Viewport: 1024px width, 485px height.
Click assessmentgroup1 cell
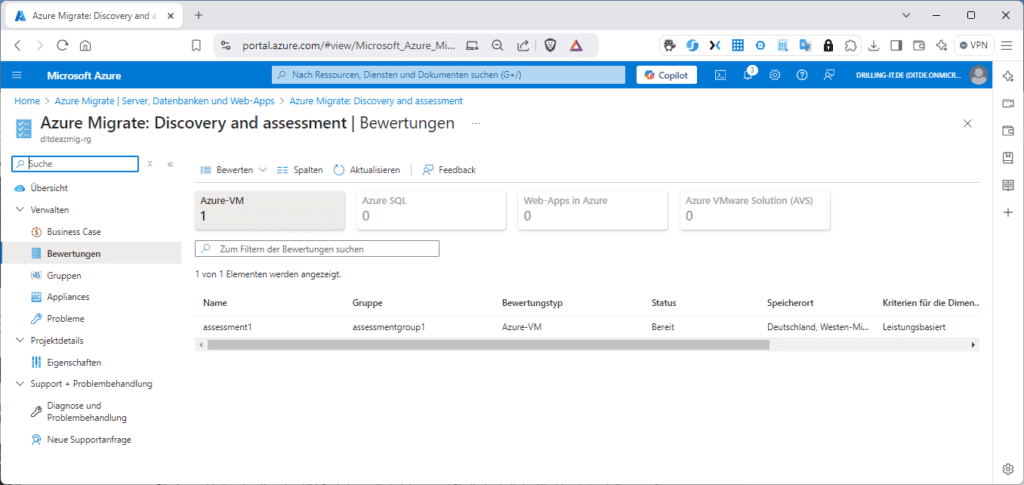click(389, 326)
